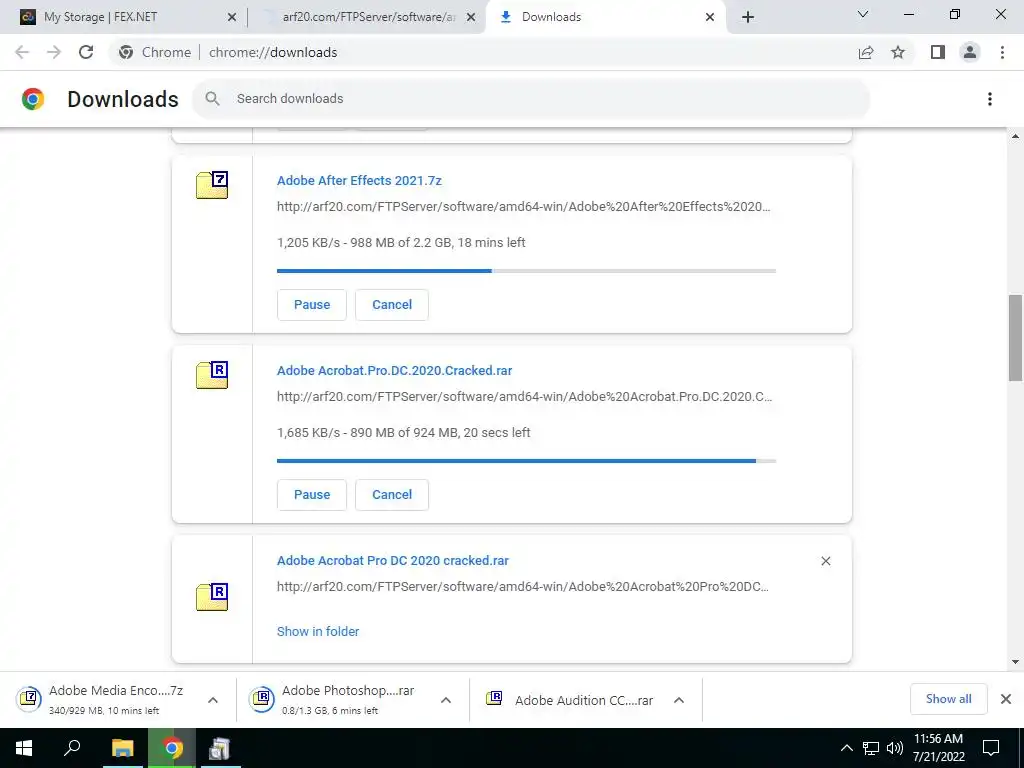Open the WinRAR taskbar app icon
The height and width of the screenshot is (768, 1024).
point(219,748)
